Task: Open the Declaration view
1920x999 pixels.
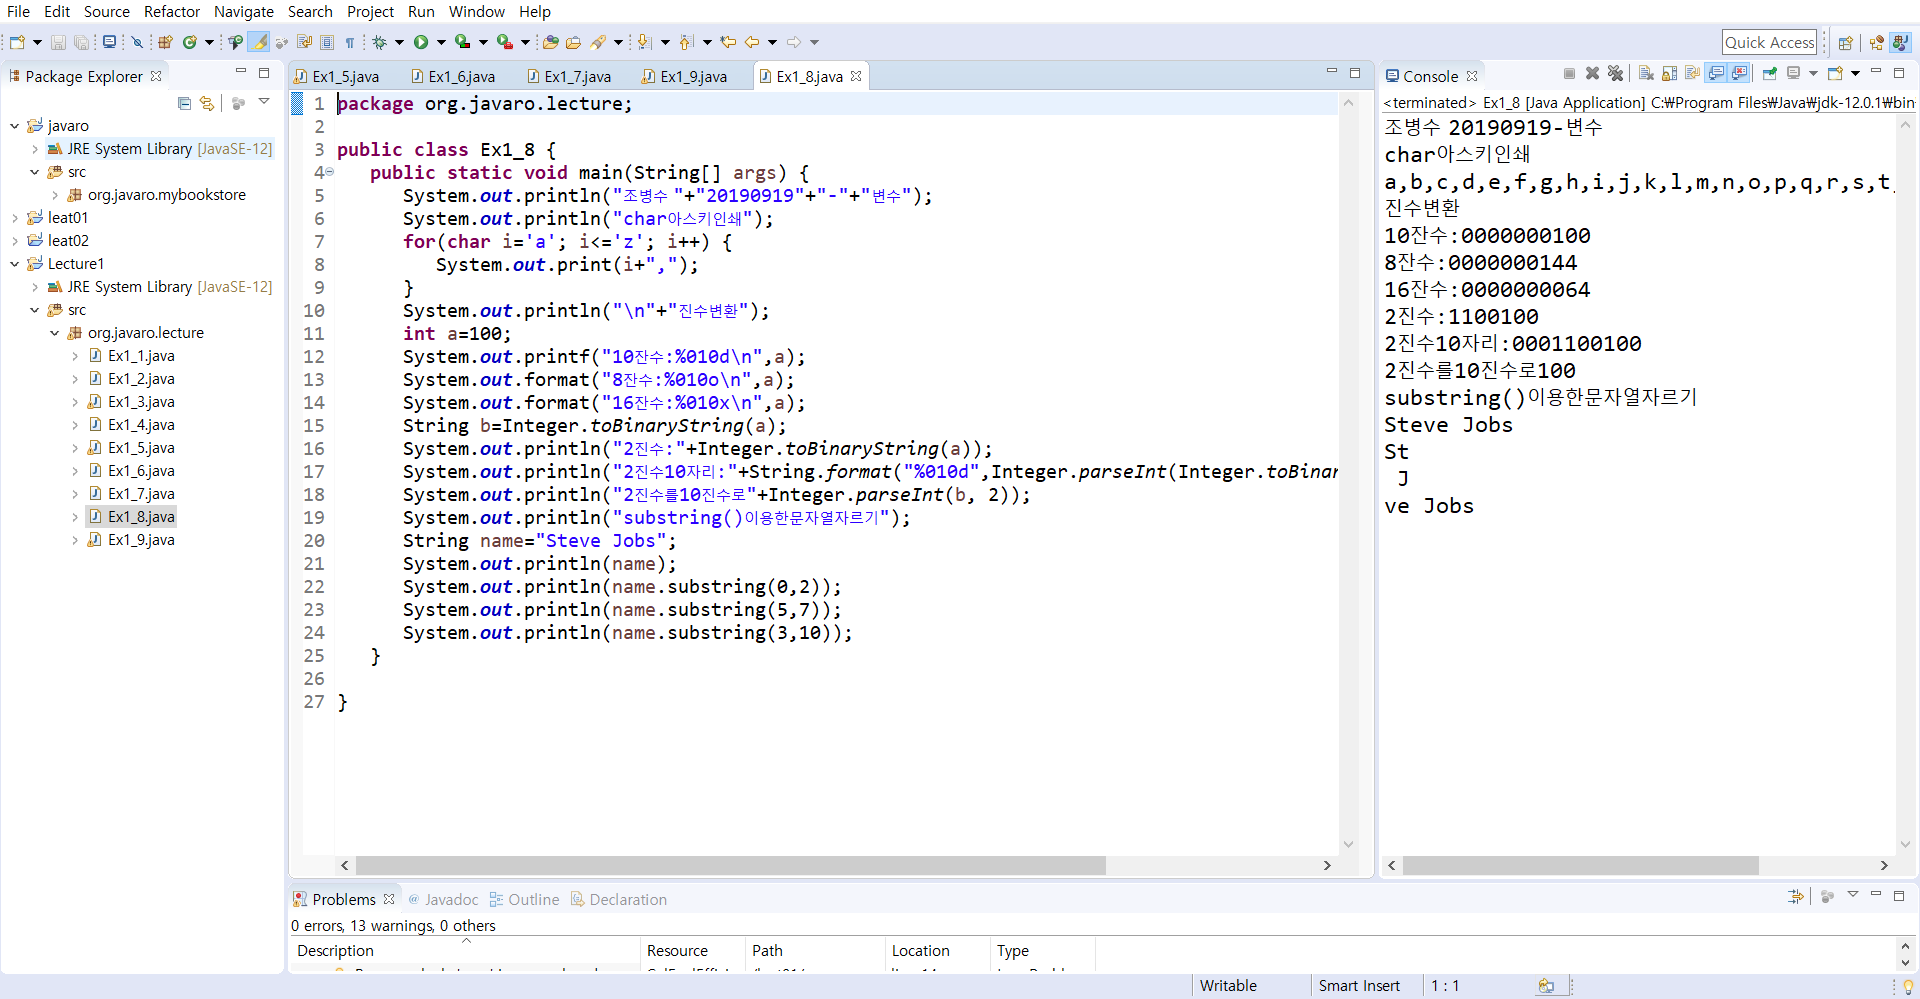Action: (x=619, y=900)
